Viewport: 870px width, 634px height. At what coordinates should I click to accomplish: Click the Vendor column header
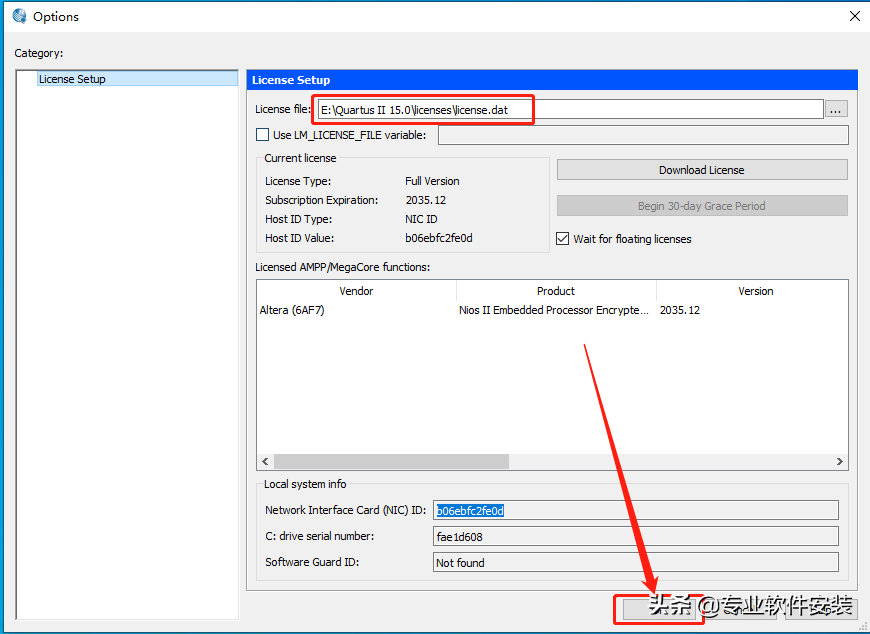(x=356, y=291)
